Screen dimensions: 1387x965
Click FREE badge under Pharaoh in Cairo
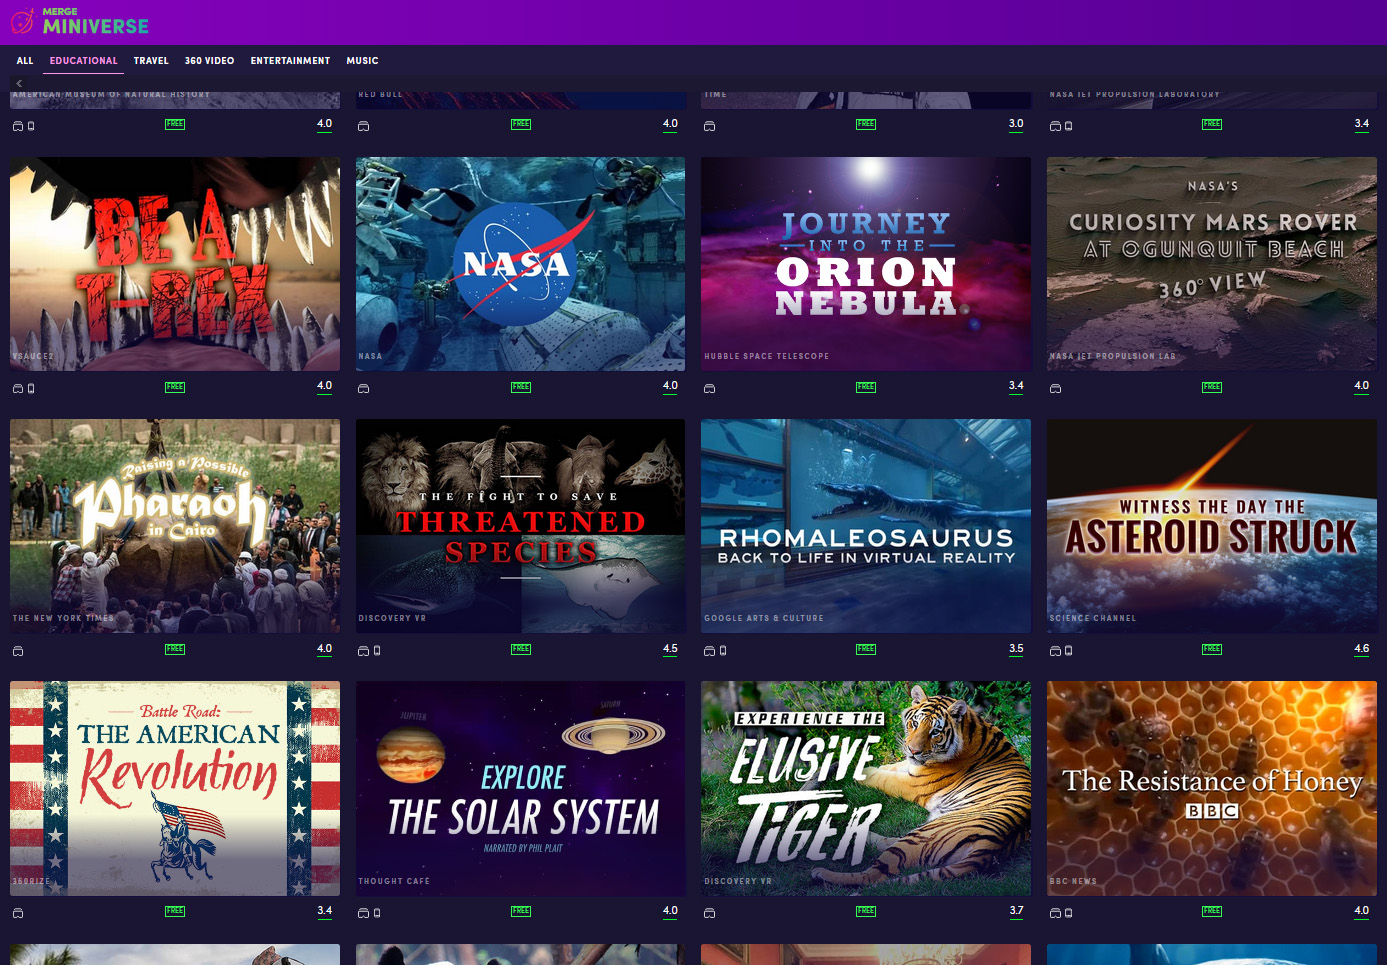click(175, 649)
